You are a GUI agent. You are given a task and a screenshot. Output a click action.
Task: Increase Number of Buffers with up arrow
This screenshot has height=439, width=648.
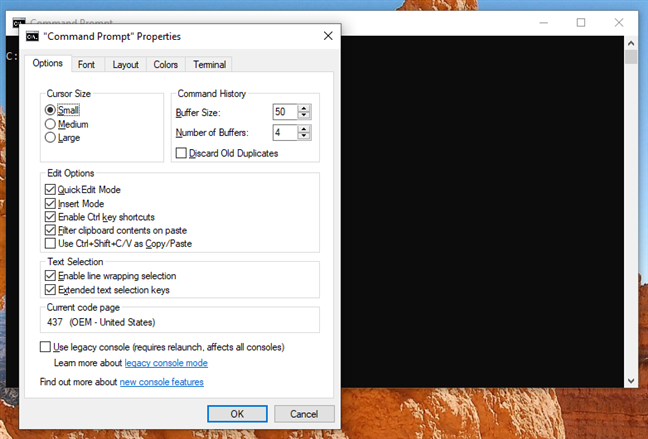[x=304, y=129]
